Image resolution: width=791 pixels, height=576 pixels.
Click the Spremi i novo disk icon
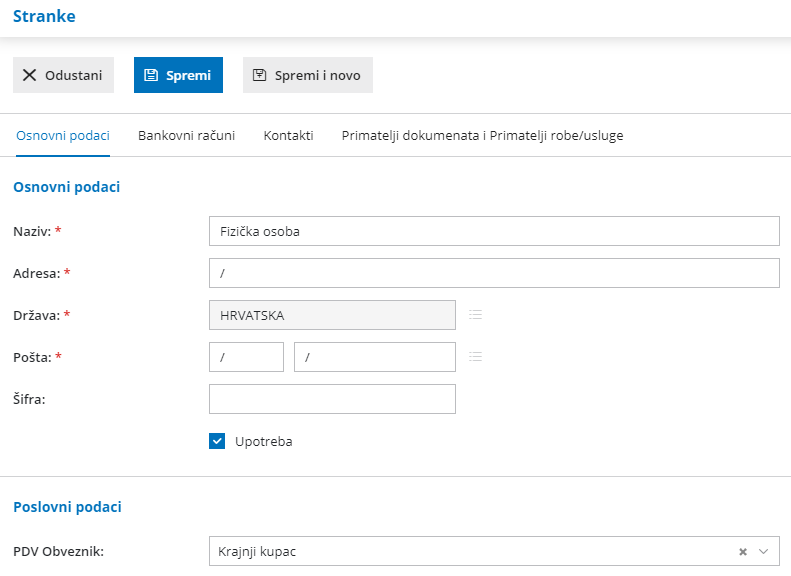point(260,75)
